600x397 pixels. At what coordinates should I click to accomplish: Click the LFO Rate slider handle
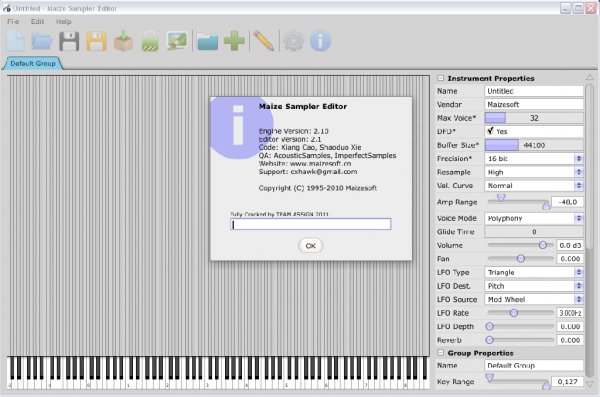pyautogui.click(x=514, y=313)
